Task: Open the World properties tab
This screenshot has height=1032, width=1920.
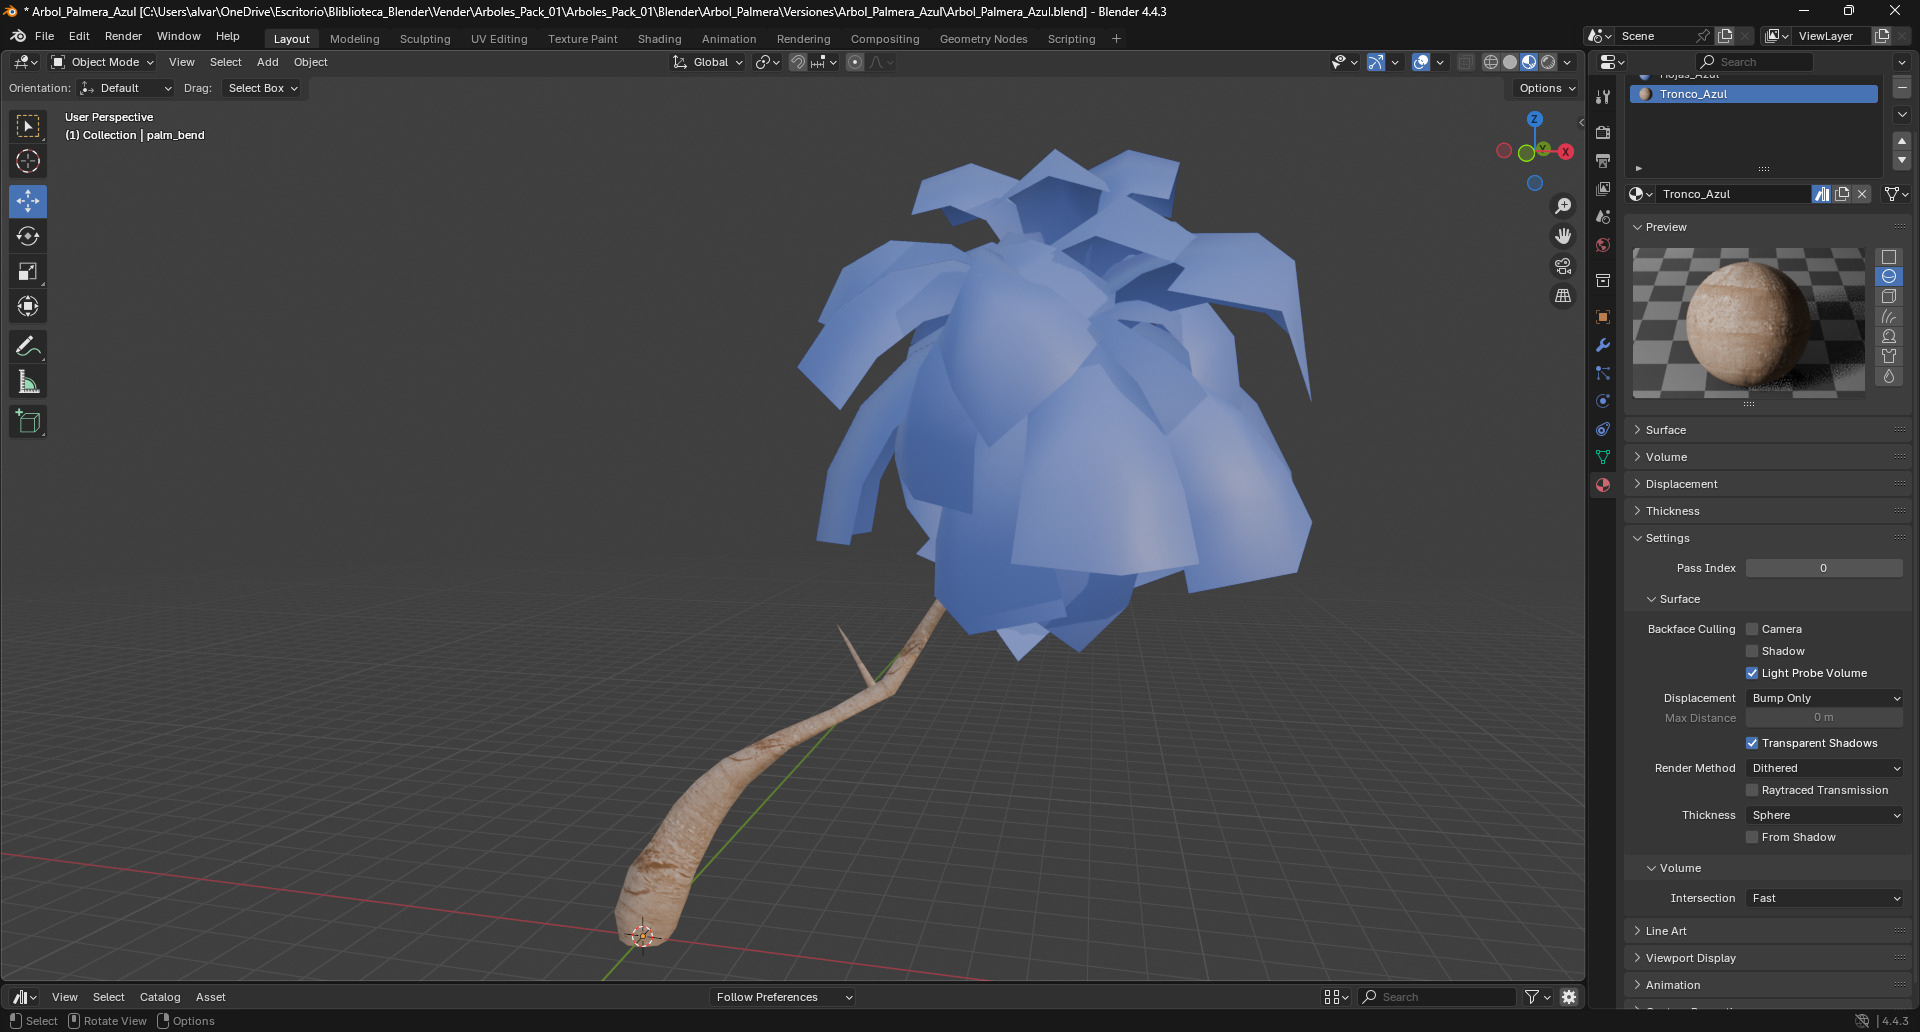Action: point(1603,244)
